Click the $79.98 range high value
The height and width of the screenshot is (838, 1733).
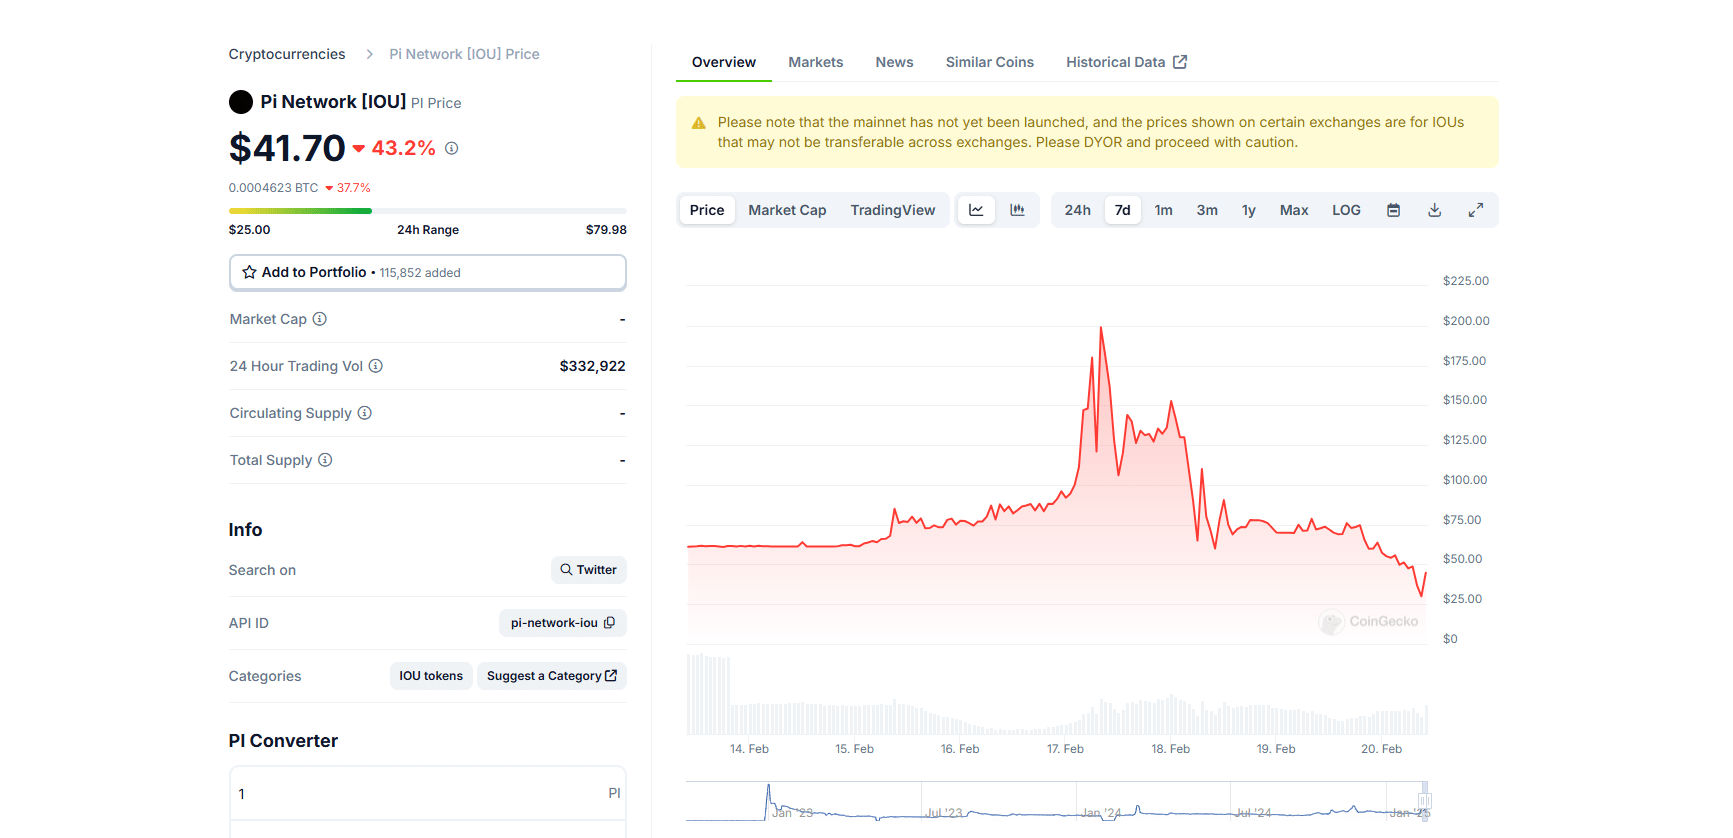[606, 230]
